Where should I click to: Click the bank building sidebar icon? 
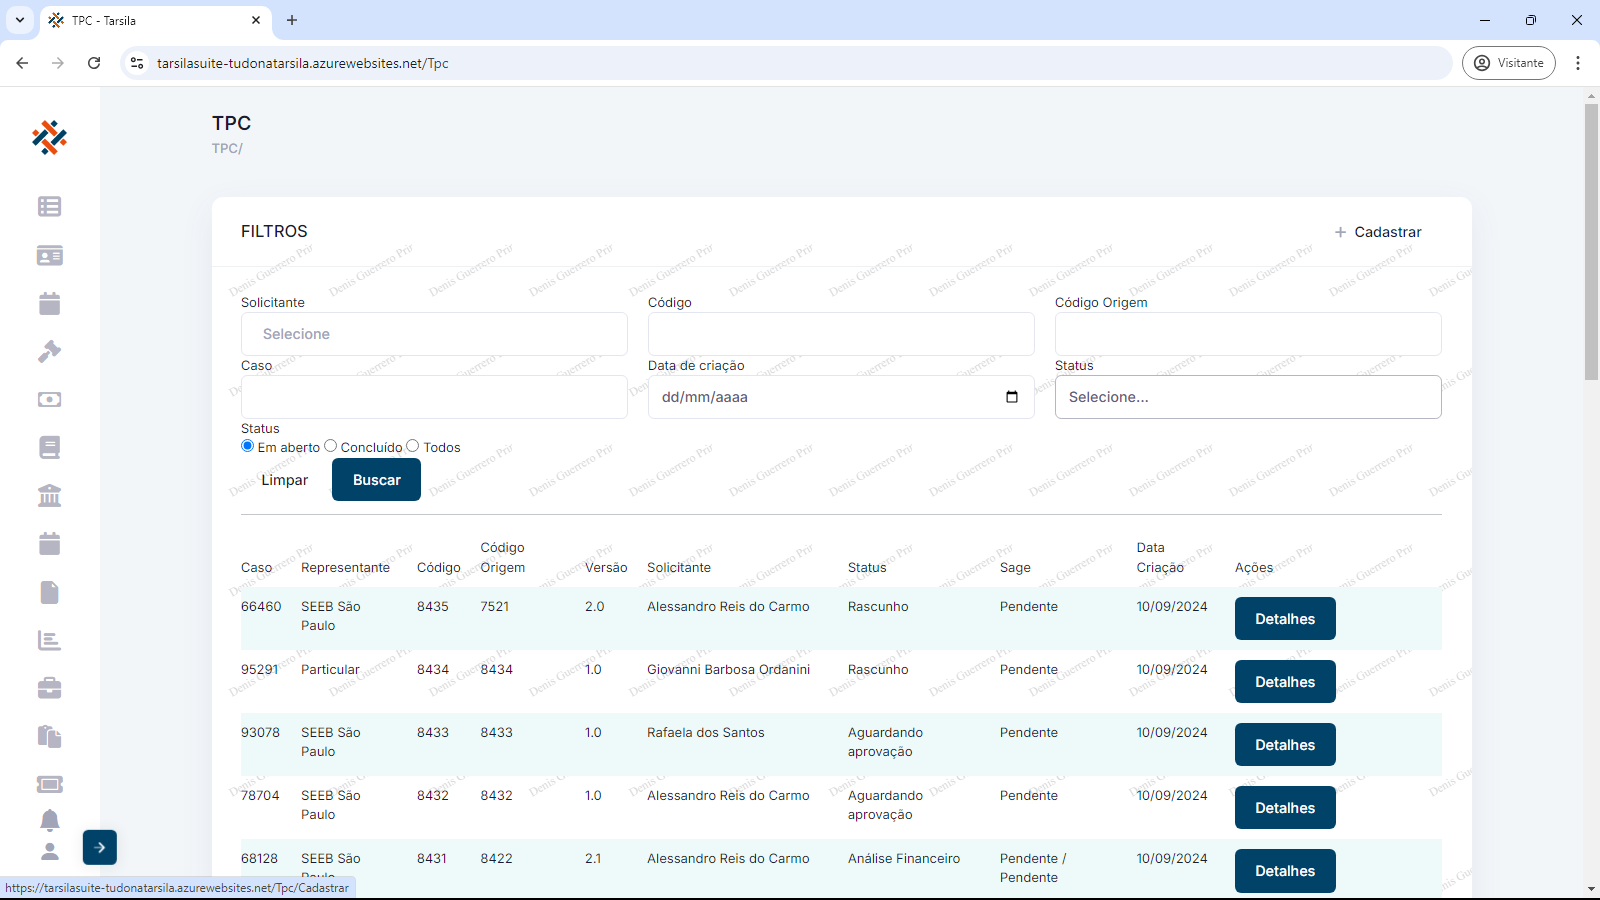click(x=49, y=496)
